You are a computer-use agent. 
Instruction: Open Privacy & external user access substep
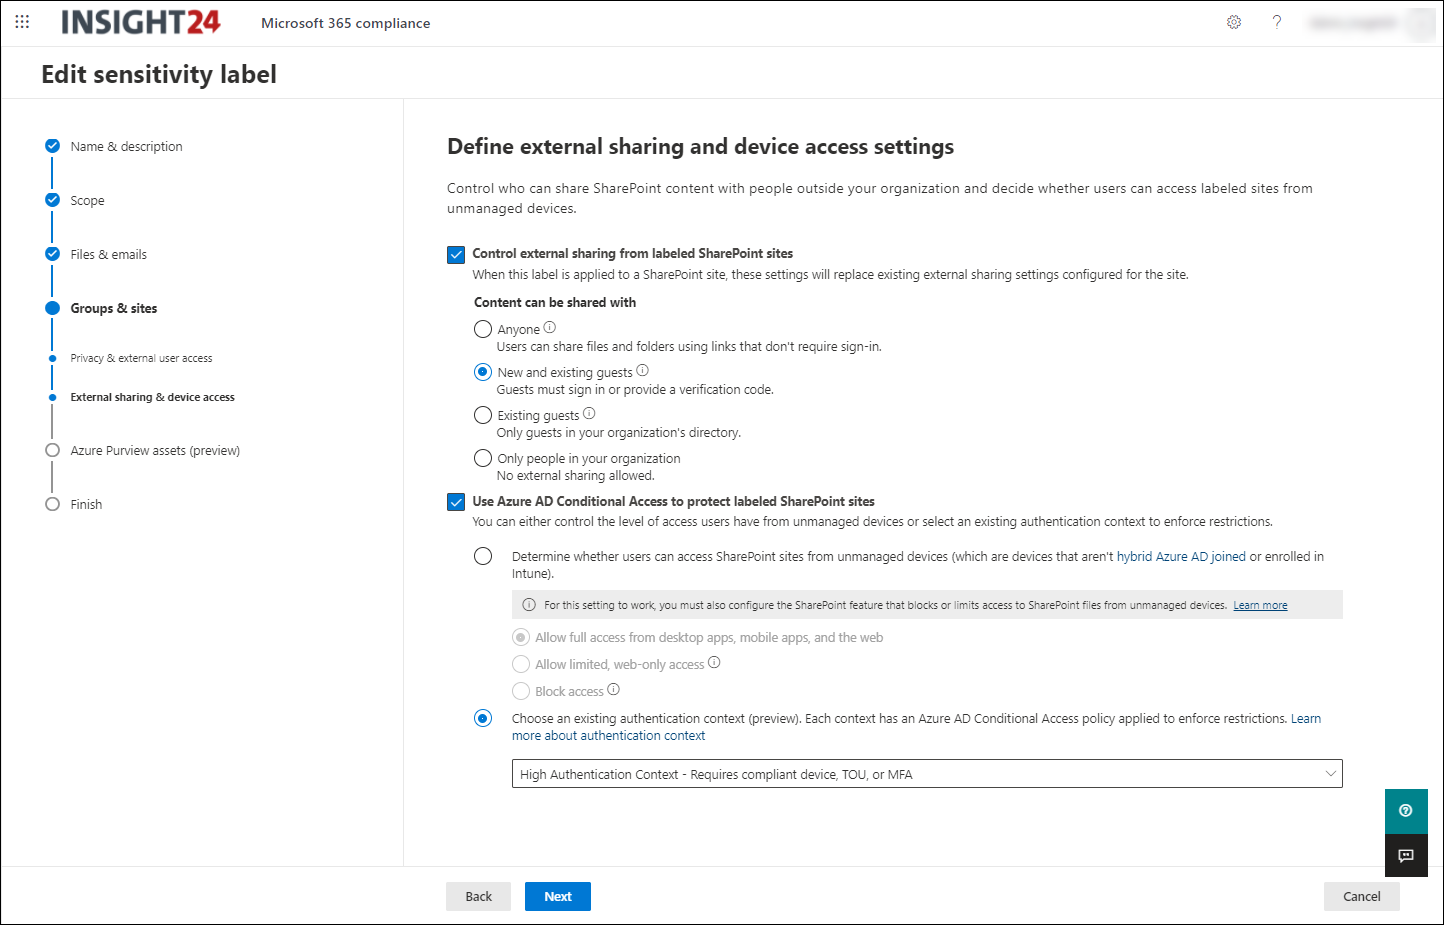click(x=141, y=358)
